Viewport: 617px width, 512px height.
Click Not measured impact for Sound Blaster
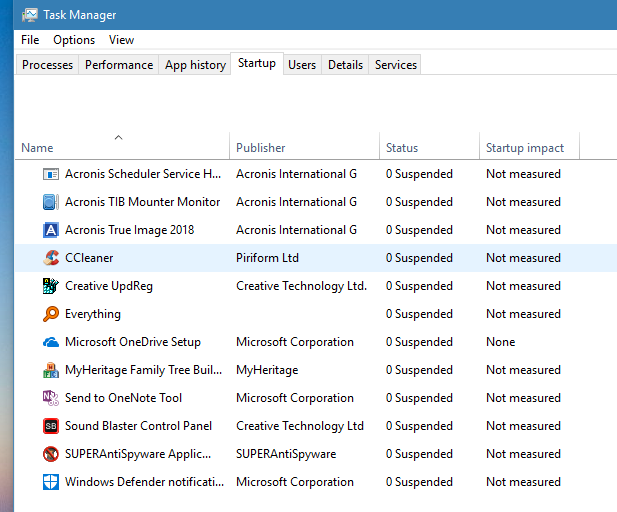[x=523, y=426]
